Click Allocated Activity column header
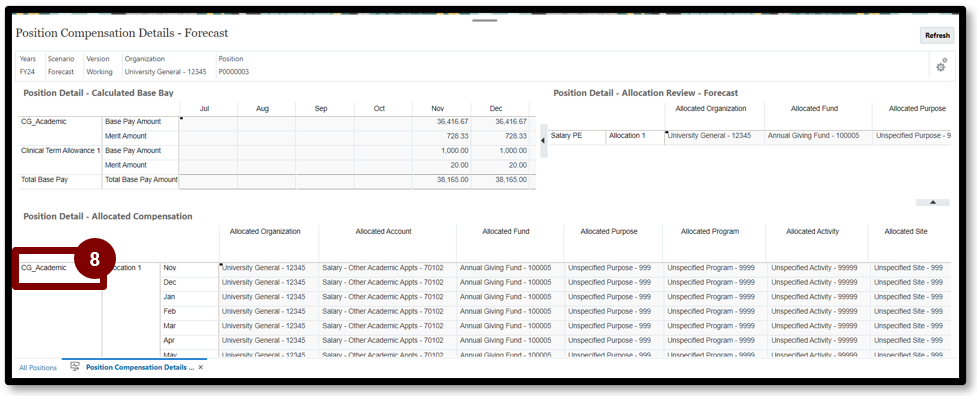This screenshot has width=977, height=396. [x=813, y=232]
